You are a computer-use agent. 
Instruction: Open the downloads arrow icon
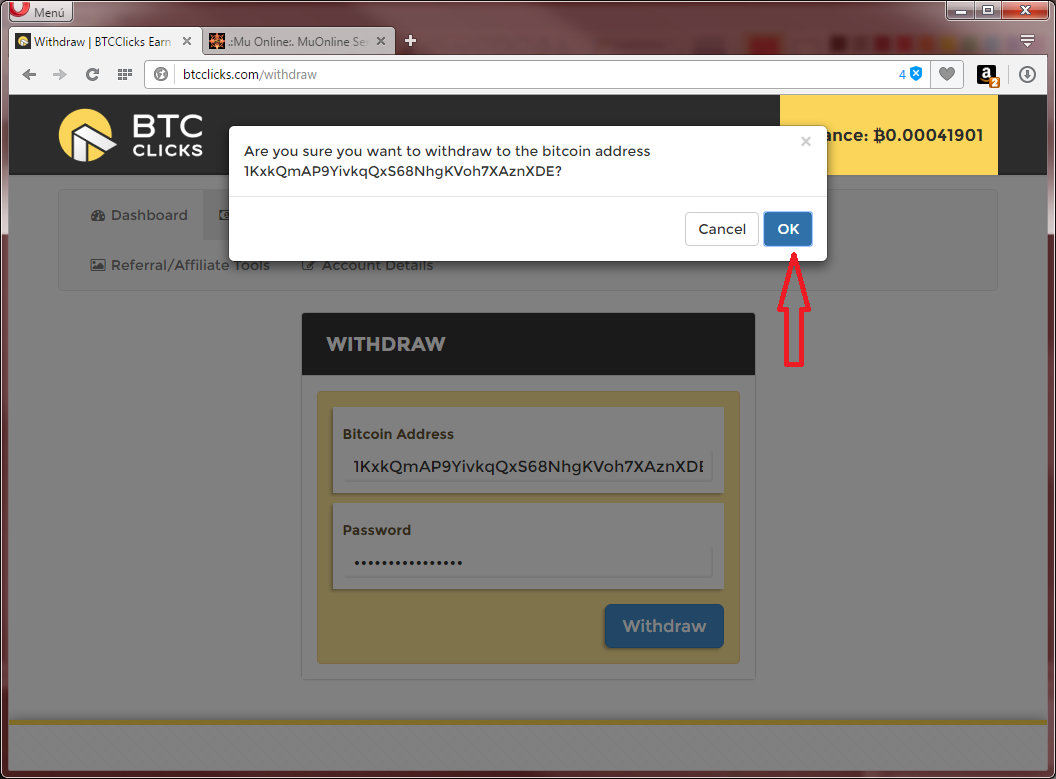(1027, 75)
